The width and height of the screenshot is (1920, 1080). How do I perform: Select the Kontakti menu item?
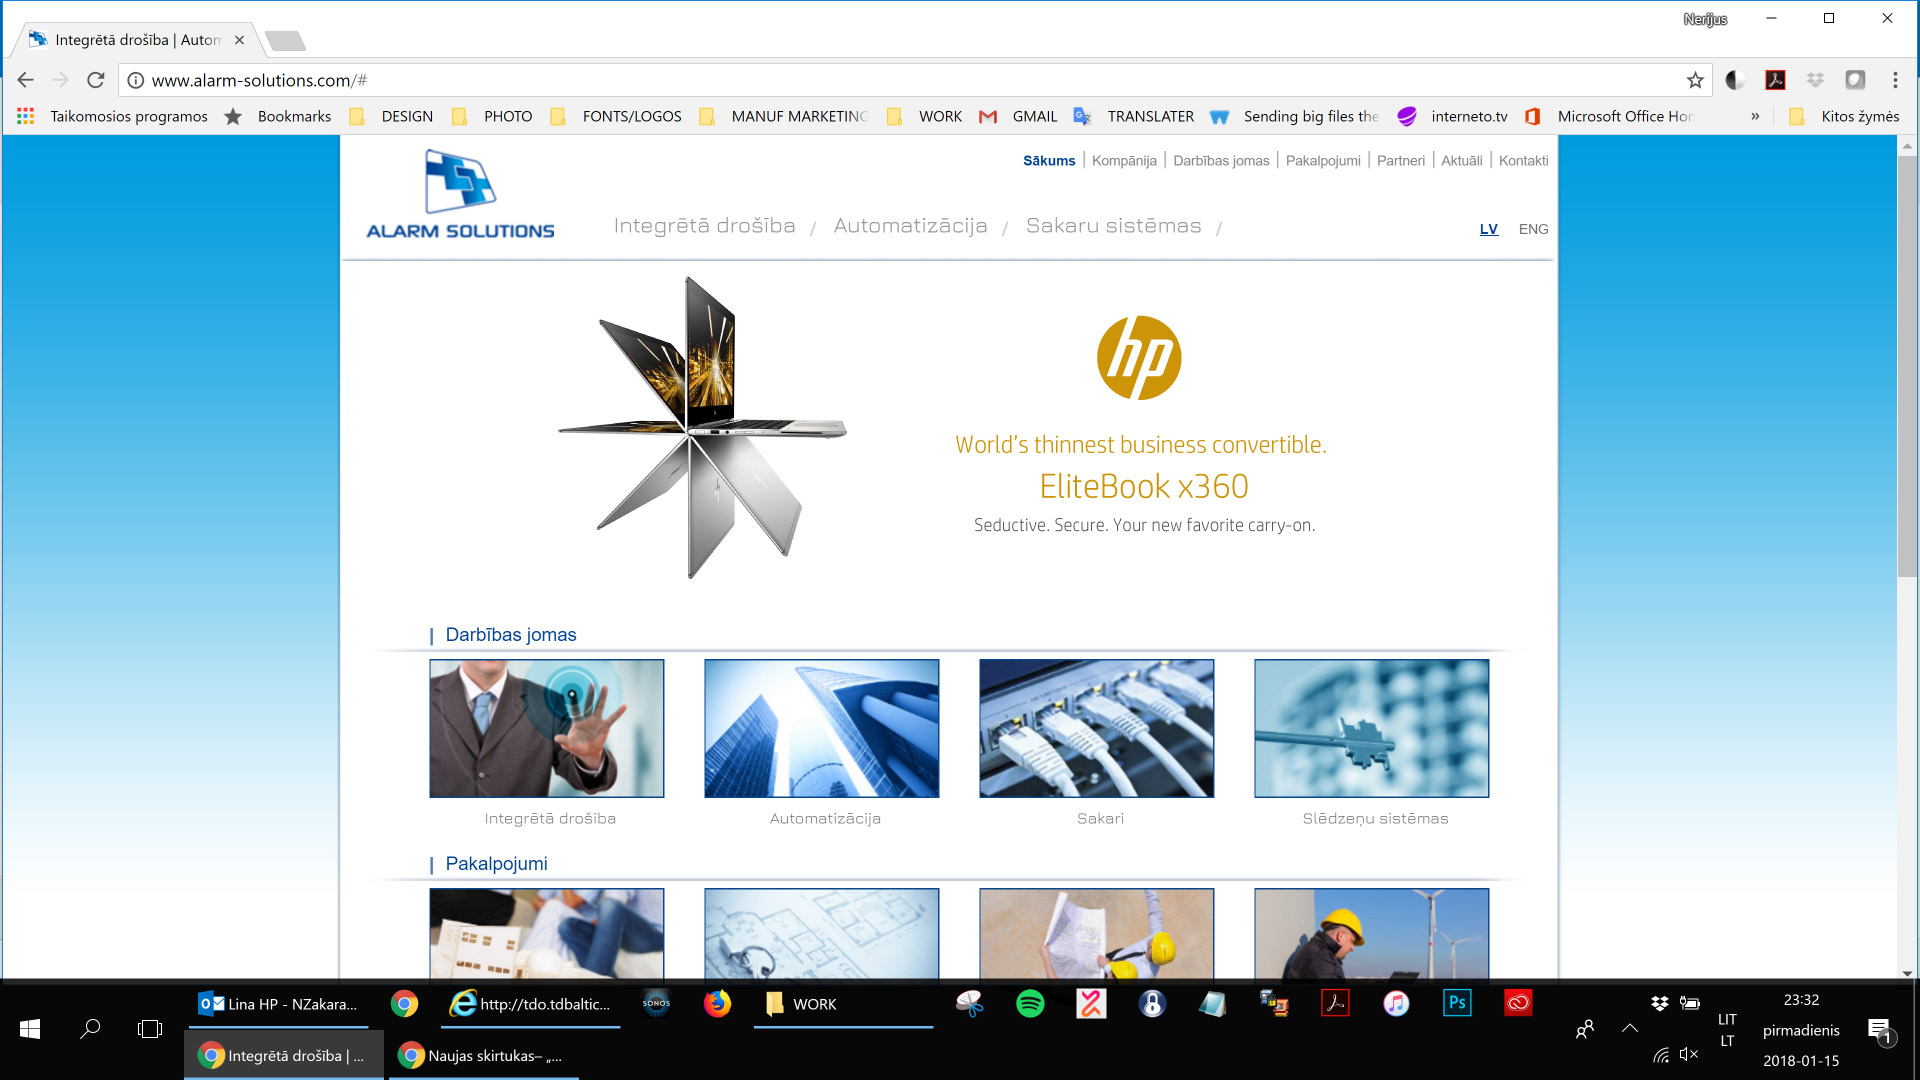coord(1523,160)
